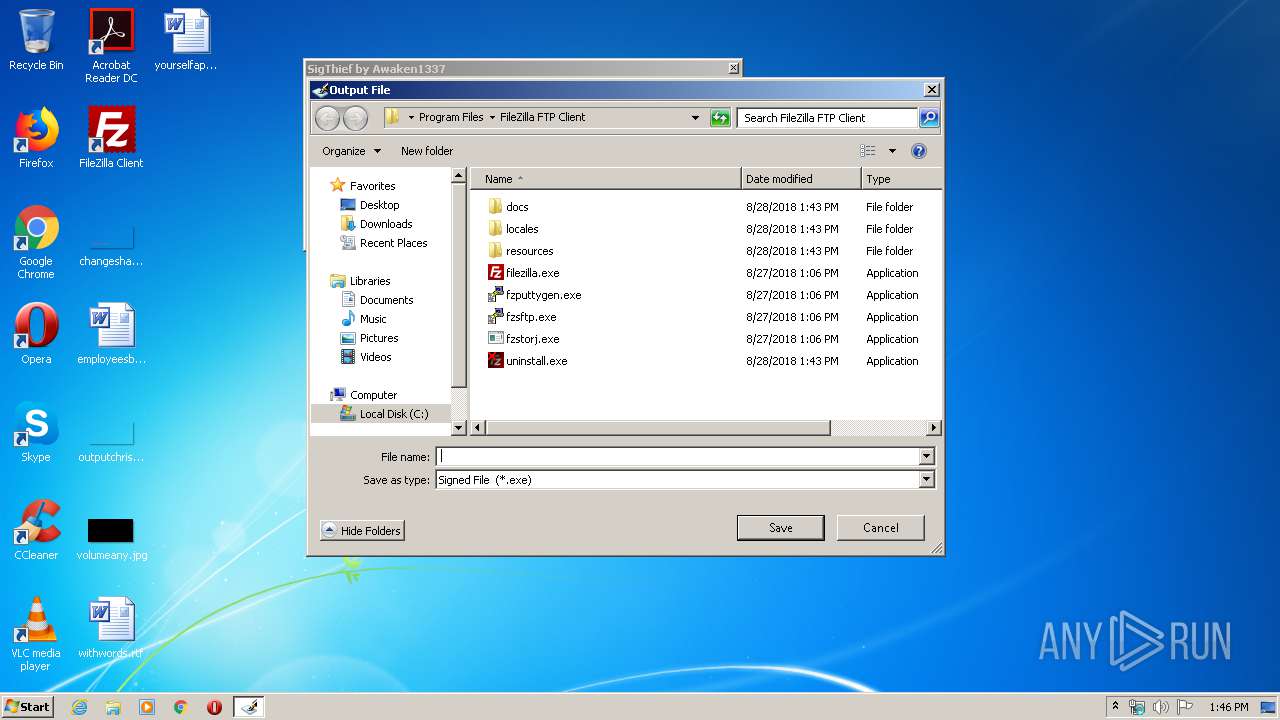Open Opera from the taskbar
The image size is (1280, 720).
click(214, 707)
